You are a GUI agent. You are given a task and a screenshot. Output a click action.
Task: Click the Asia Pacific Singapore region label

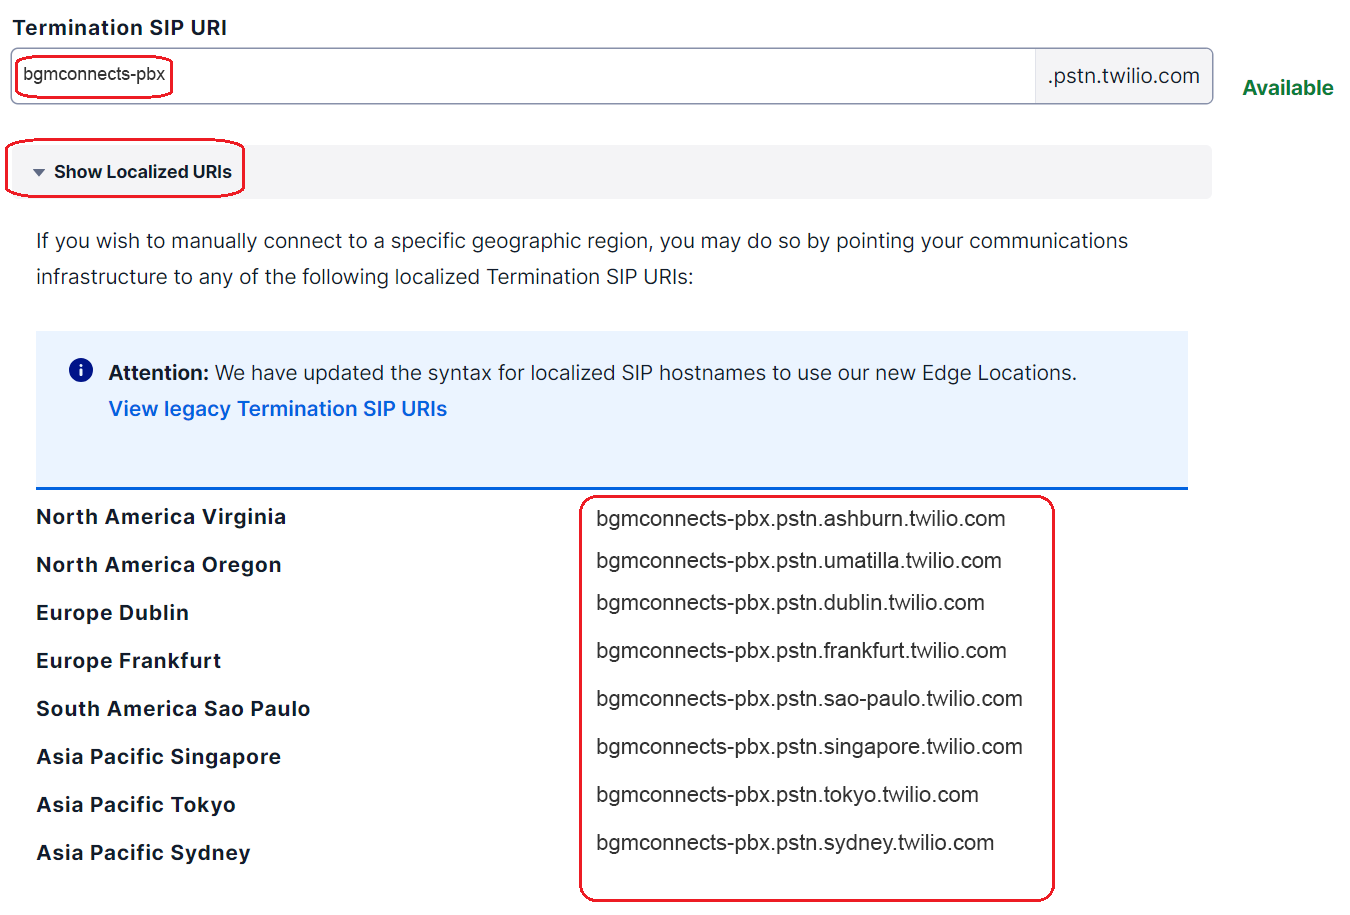[159, 757]
